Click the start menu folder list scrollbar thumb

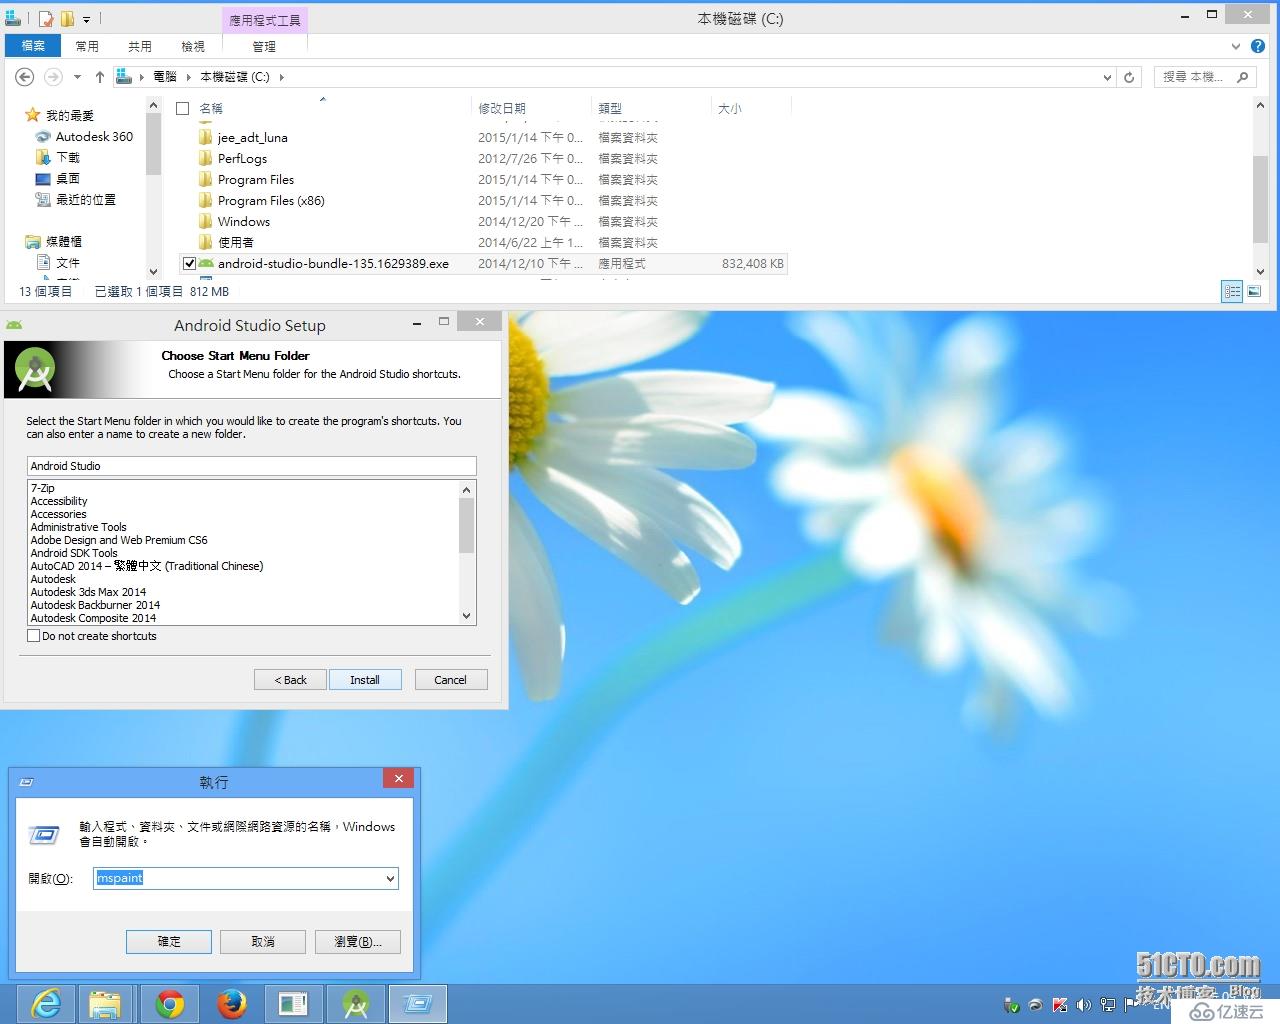tap(466, 525)
